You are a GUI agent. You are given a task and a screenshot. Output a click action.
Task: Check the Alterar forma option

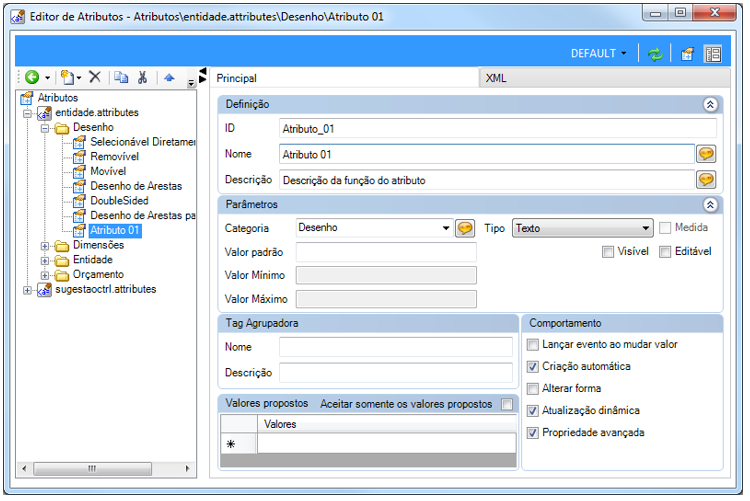532,389
